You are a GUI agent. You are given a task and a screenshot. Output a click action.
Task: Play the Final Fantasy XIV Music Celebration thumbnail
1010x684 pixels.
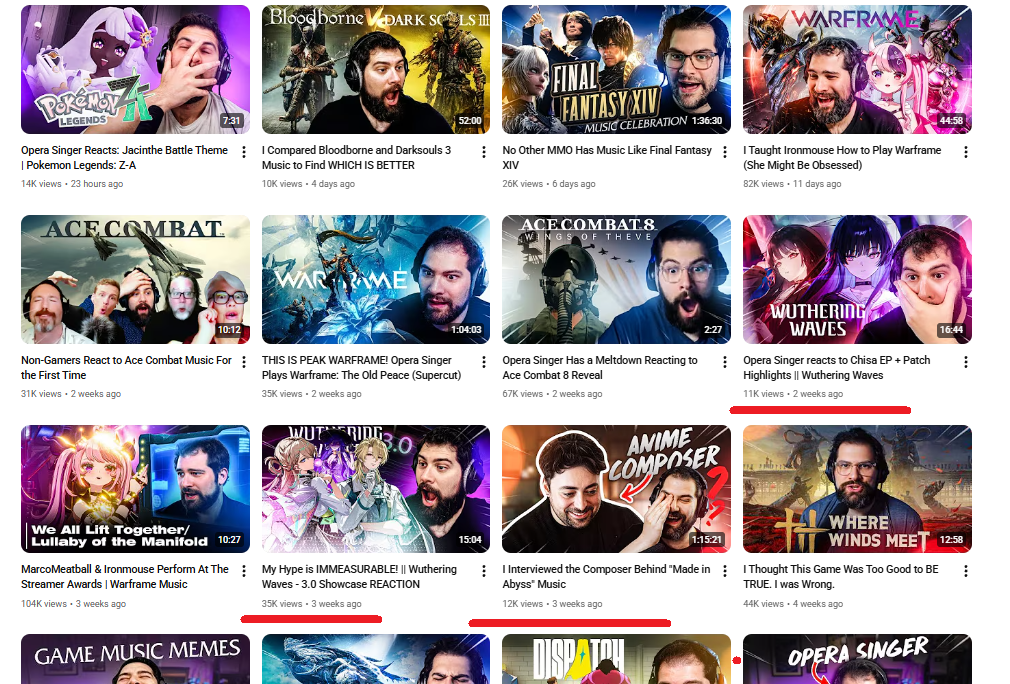tap(616, 70)
